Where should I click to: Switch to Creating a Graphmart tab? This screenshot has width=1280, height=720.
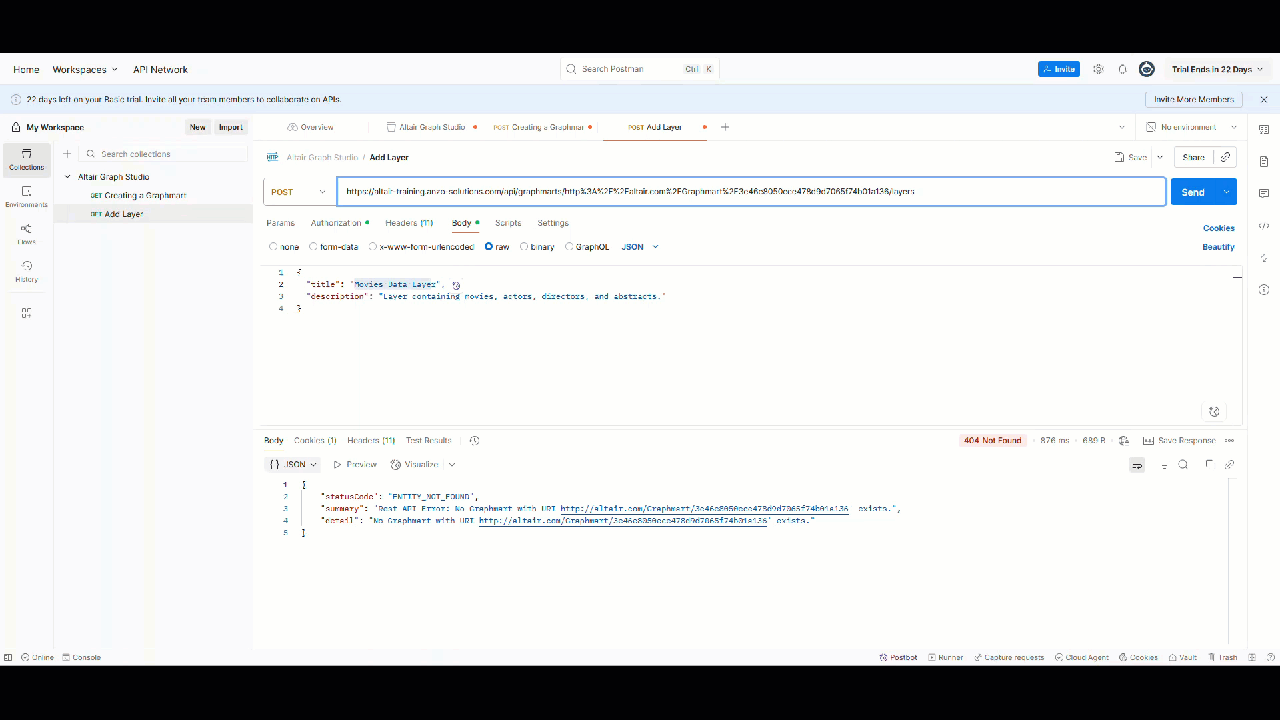(x=541, y=127)
